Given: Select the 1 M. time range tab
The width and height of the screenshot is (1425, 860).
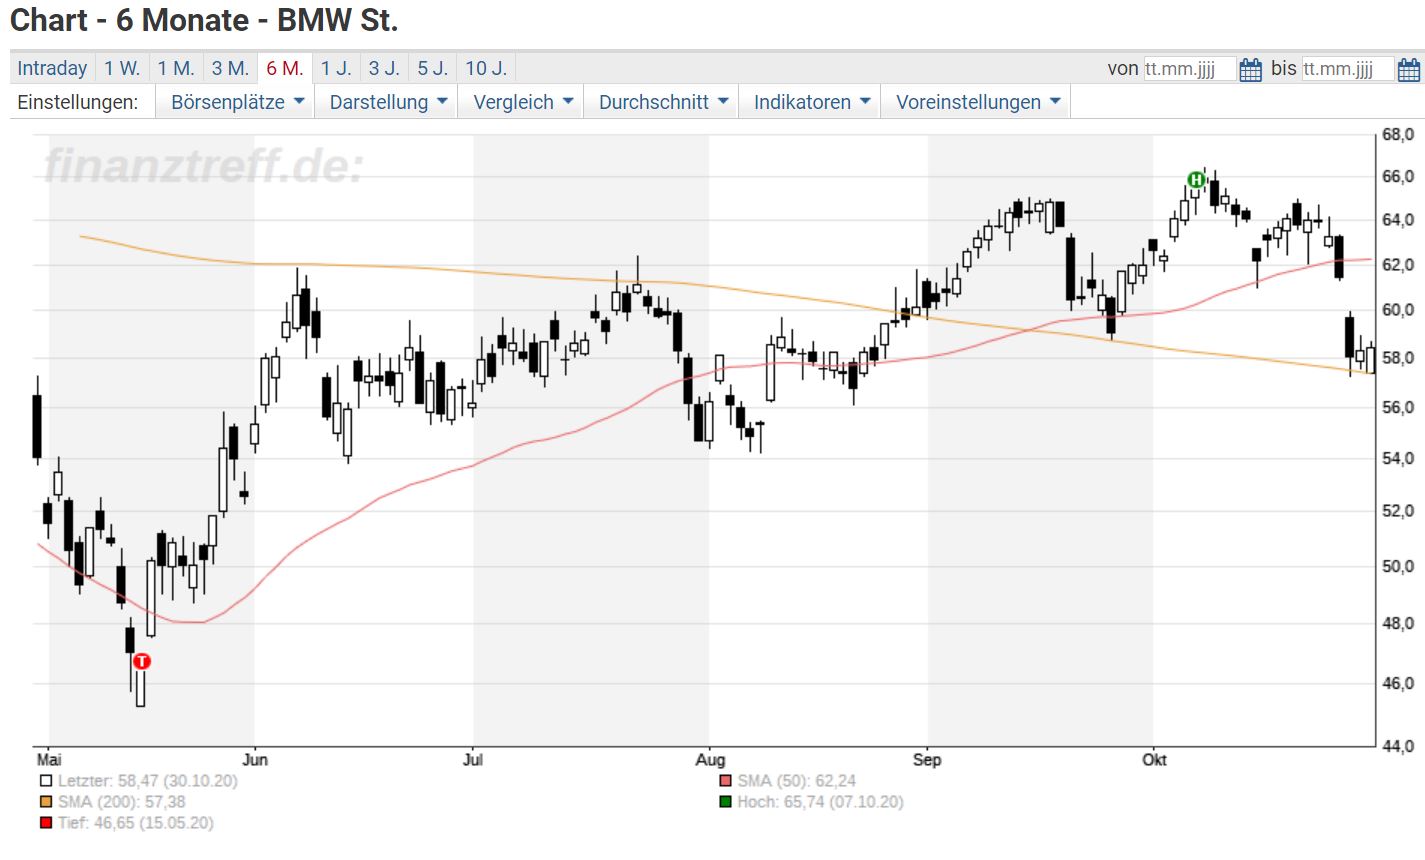Looking at the screenshot, I should [176, 68].
